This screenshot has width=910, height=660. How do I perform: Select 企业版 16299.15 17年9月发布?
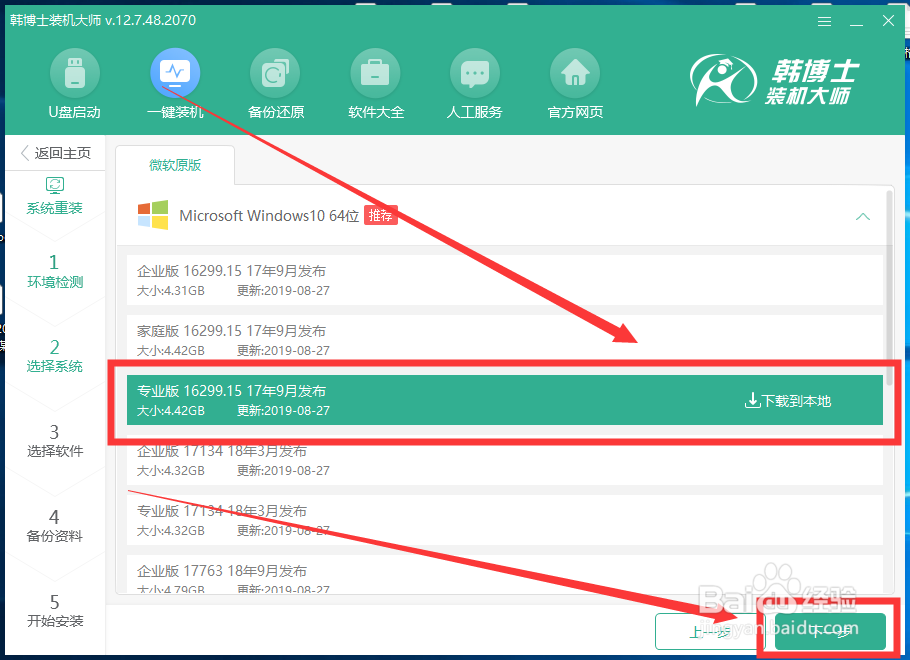tap(504, 280)
